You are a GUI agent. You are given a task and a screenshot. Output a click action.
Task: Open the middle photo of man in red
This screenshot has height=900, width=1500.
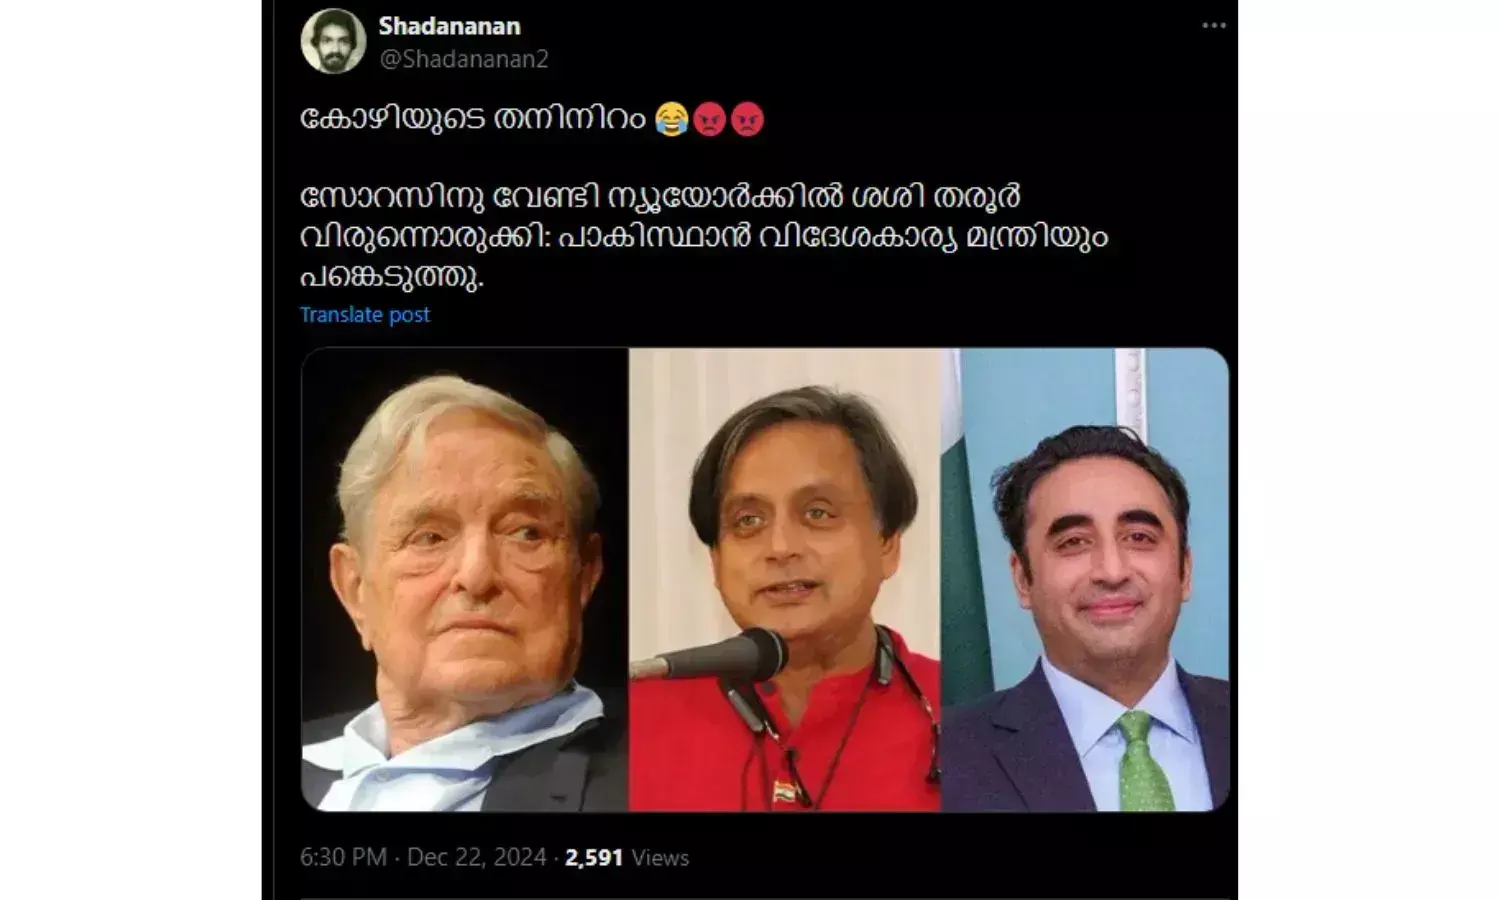[x=785, y=579]
